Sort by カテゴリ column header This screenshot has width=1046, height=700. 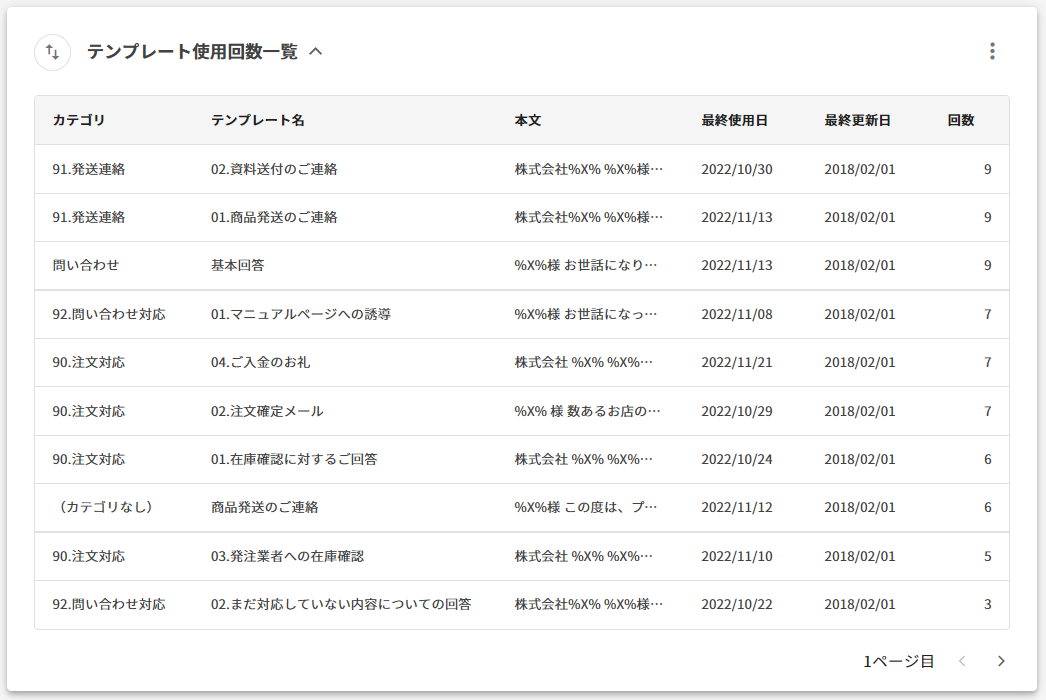(x=79, y=120)
